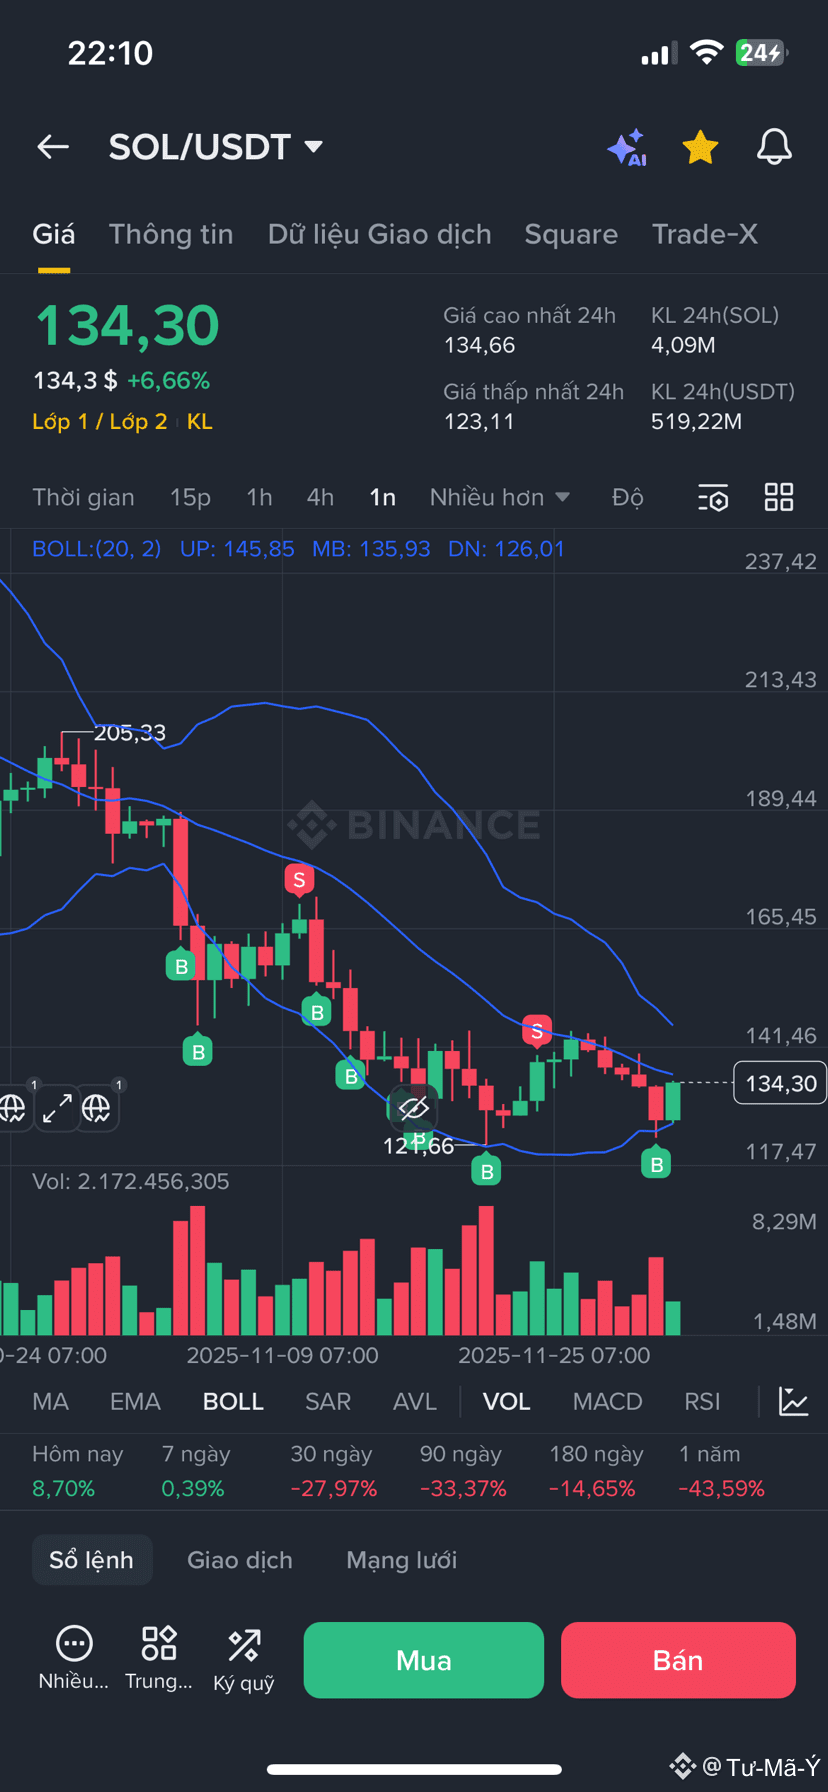Open Dữ liệu Giao dịch tab

[380, 234]
